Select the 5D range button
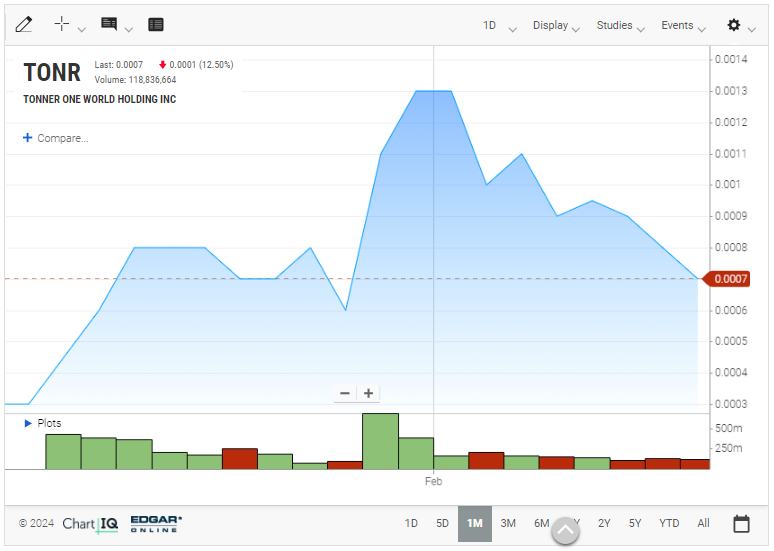Image resolution: width=774 pixels, height=551 pixels. click(x=442, y=523)
